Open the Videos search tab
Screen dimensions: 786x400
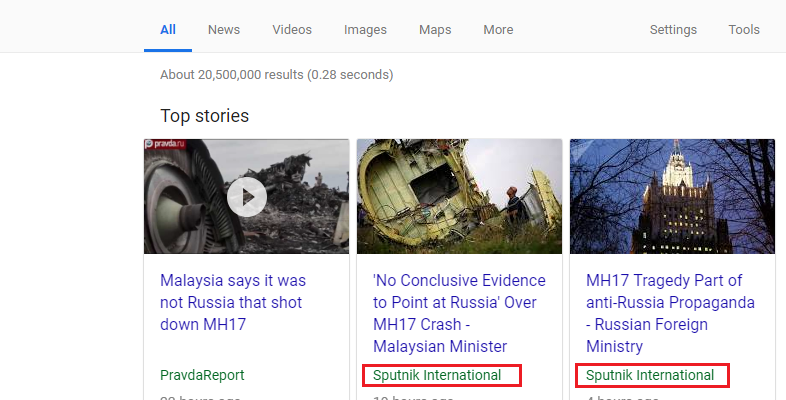(292, 30)
